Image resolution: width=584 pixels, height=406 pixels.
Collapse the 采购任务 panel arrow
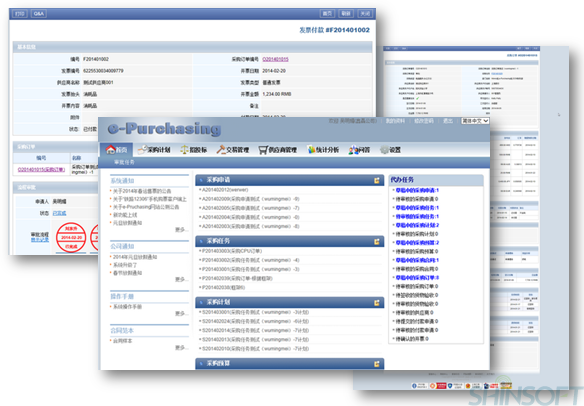click(201, 241)
